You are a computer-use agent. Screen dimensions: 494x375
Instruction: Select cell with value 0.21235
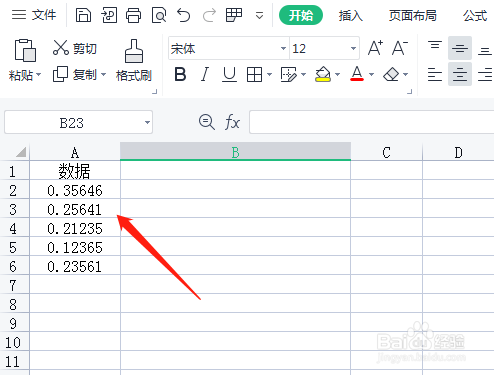click(x=75, y=228)
